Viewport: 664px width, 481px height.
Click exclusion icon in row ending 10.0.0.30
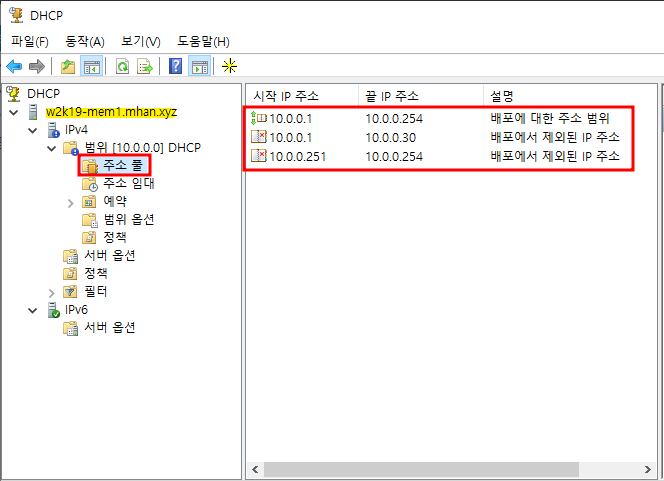point(258,137)
